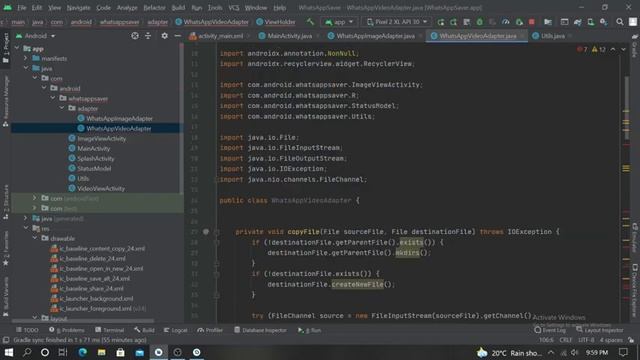
Task: Open the Logcat tool window button
Action: [176, 330]
